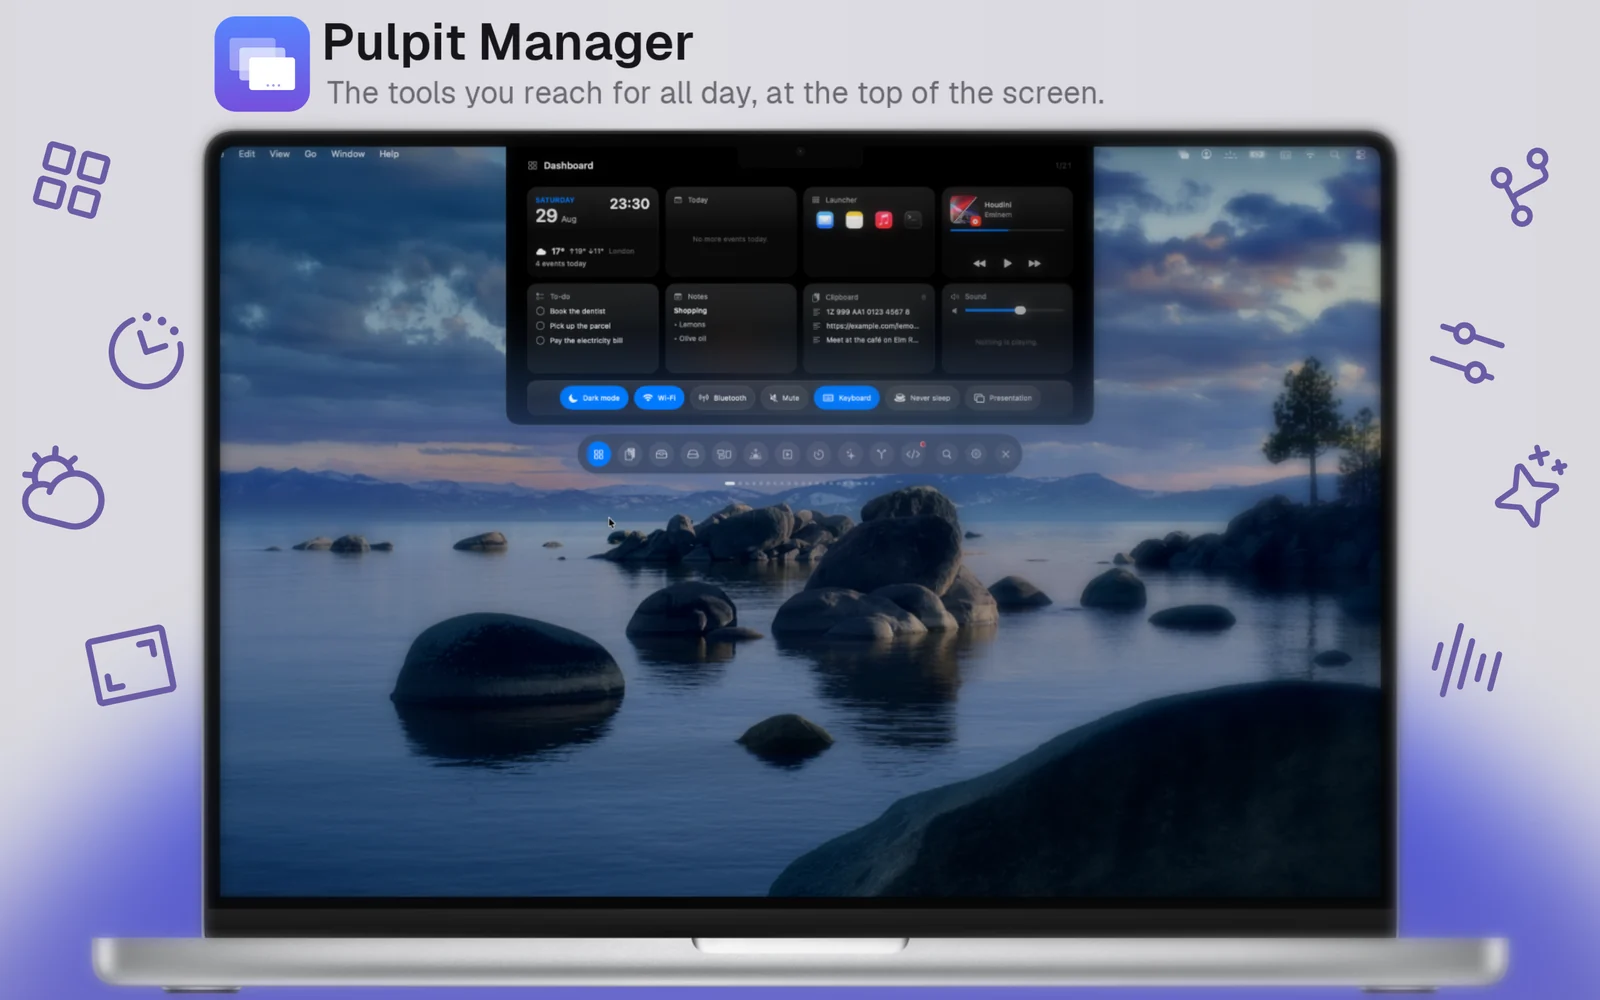Click the magnifier search icon in the pill toolbar
Viewport: 1600px width, 1000px height.
click(x=946, y=454)
